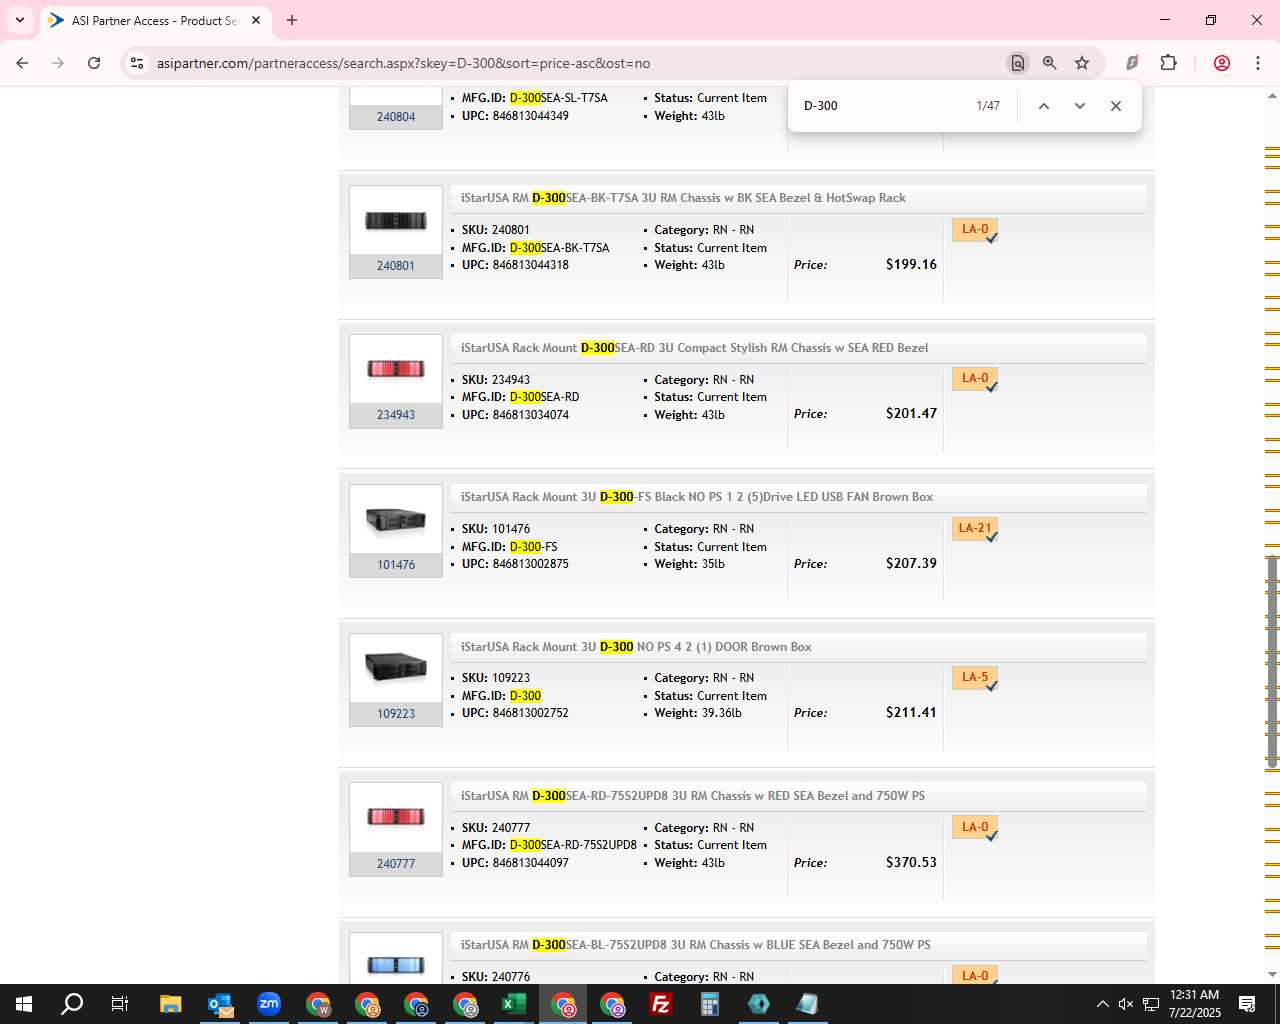Open Zoom from the taskbar
The height and width of the screenshot is (1024, 1280).
pos(268,1004)
